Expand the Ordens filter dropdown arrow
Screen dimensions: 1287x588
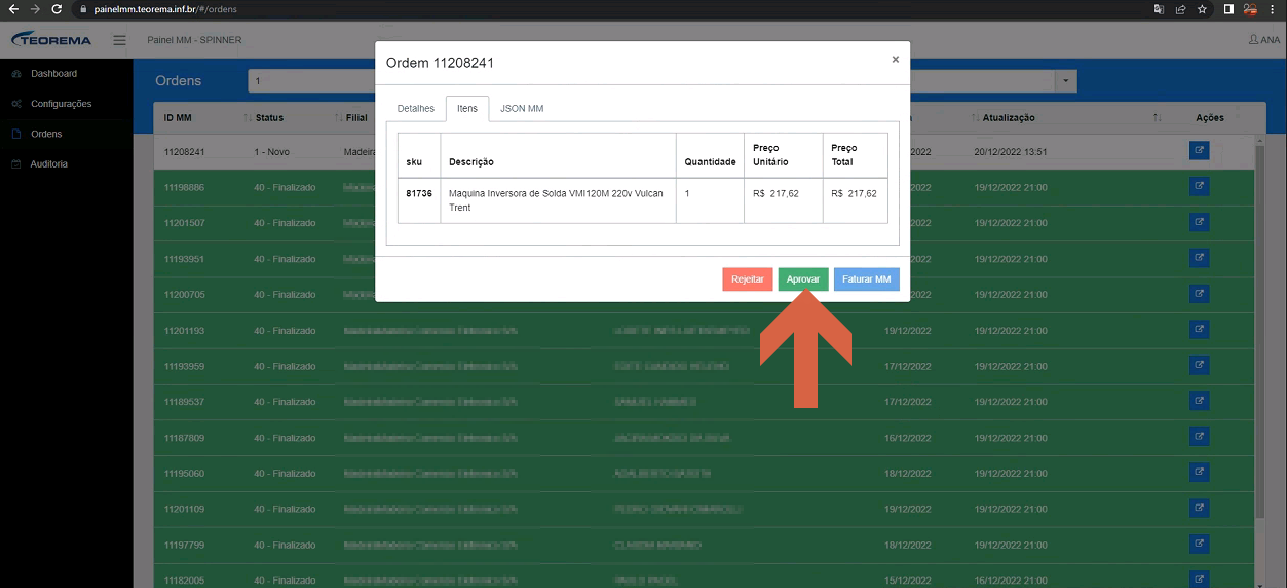click(x=1067, y=81)
